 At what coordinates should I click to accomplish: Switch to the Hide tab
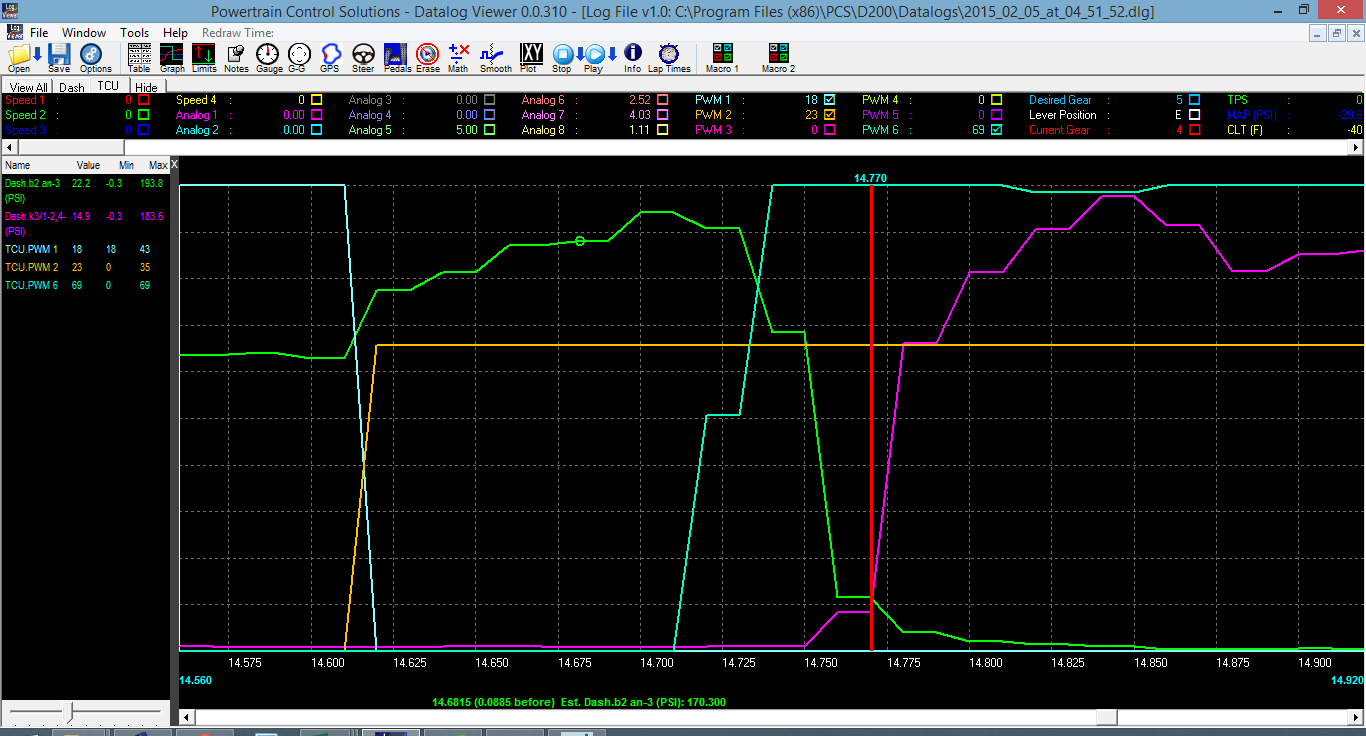pos(147,87)
